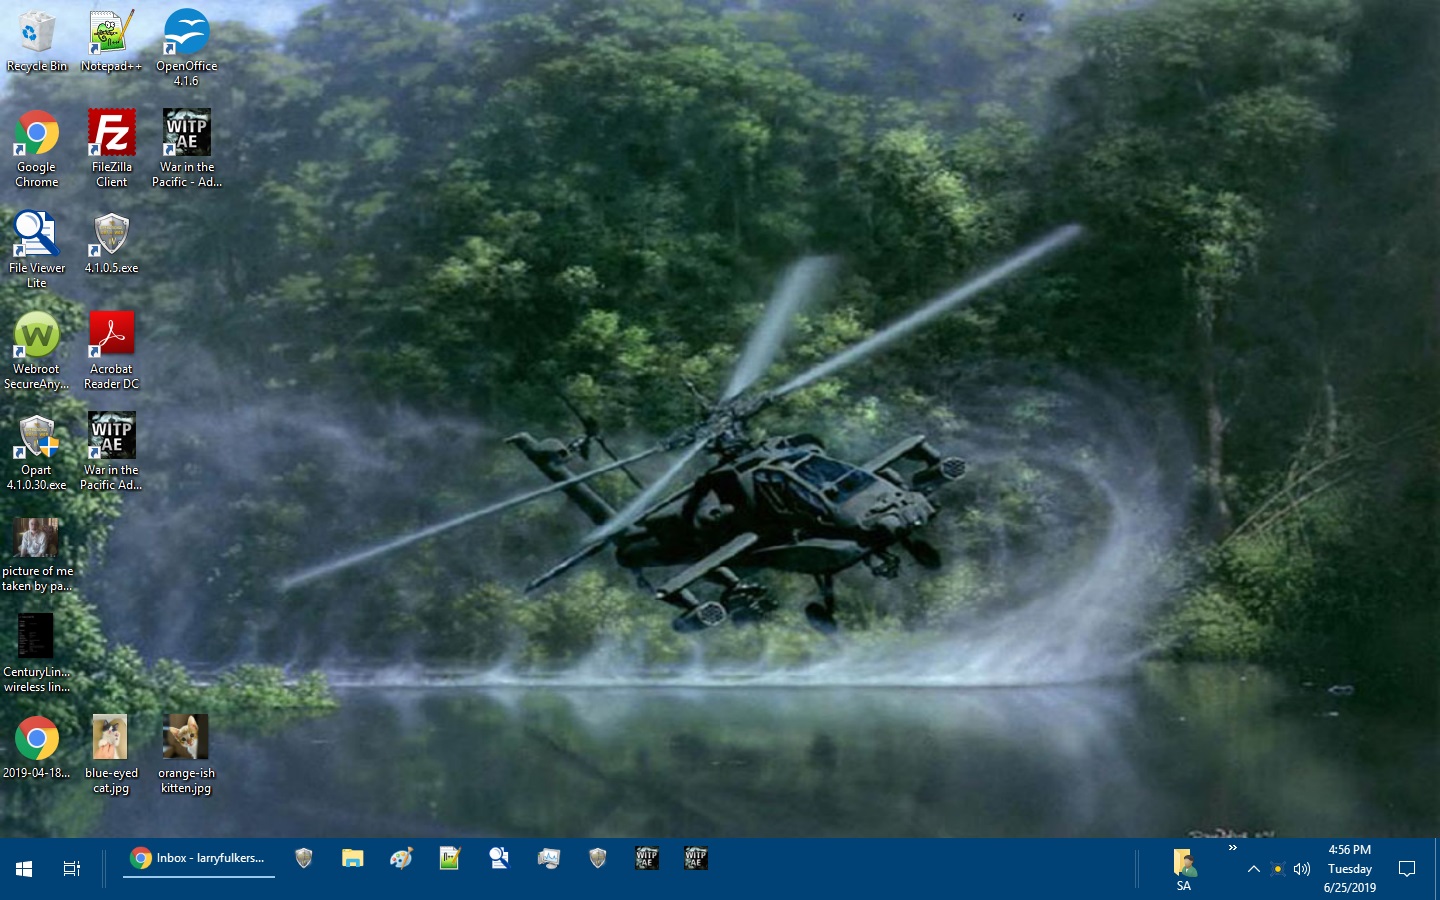Click the taskbar shield icon beside the WITP AE icons
Viewport: 1440px width, 900px height.
[x=597, y=858]
